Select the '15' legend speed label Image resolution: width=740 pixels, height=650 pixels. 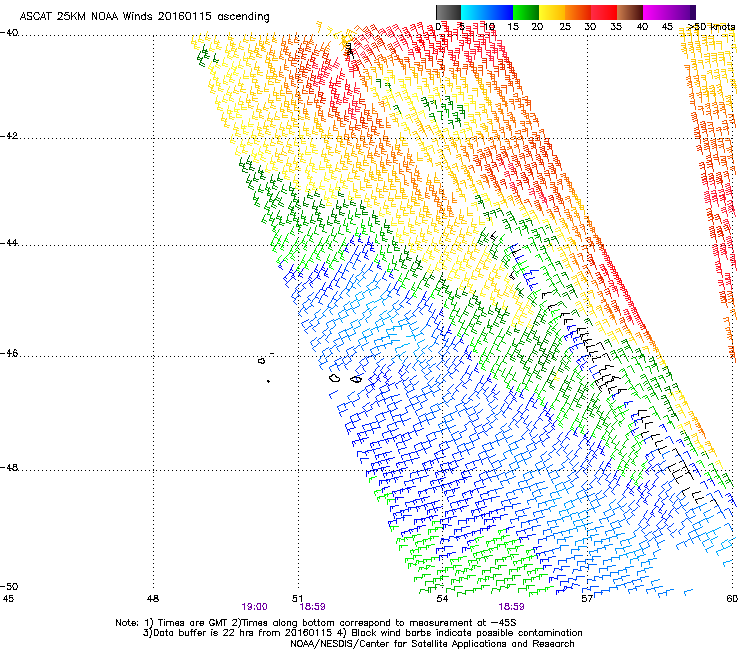pyautogui.click(x=513, y=27)
